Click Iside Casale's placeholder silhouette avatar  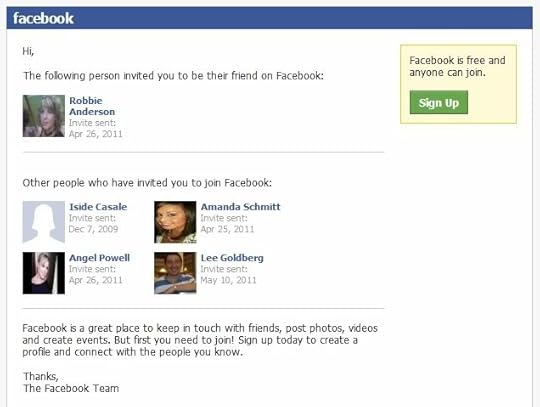[x=44, y=222]
